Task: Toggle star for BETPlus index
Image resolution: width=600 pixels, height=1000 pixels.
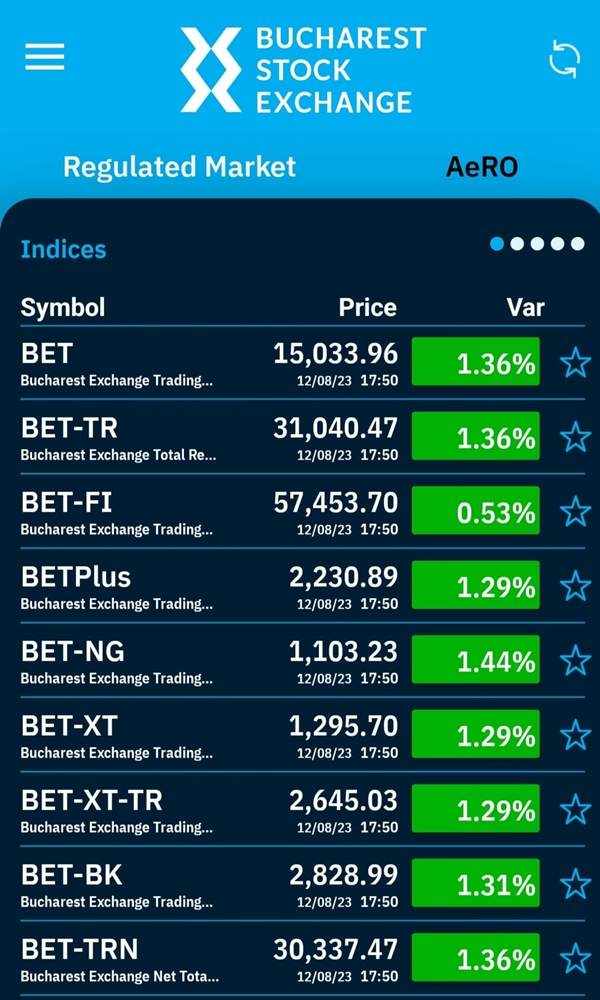Action: click(x=575, y=586)
